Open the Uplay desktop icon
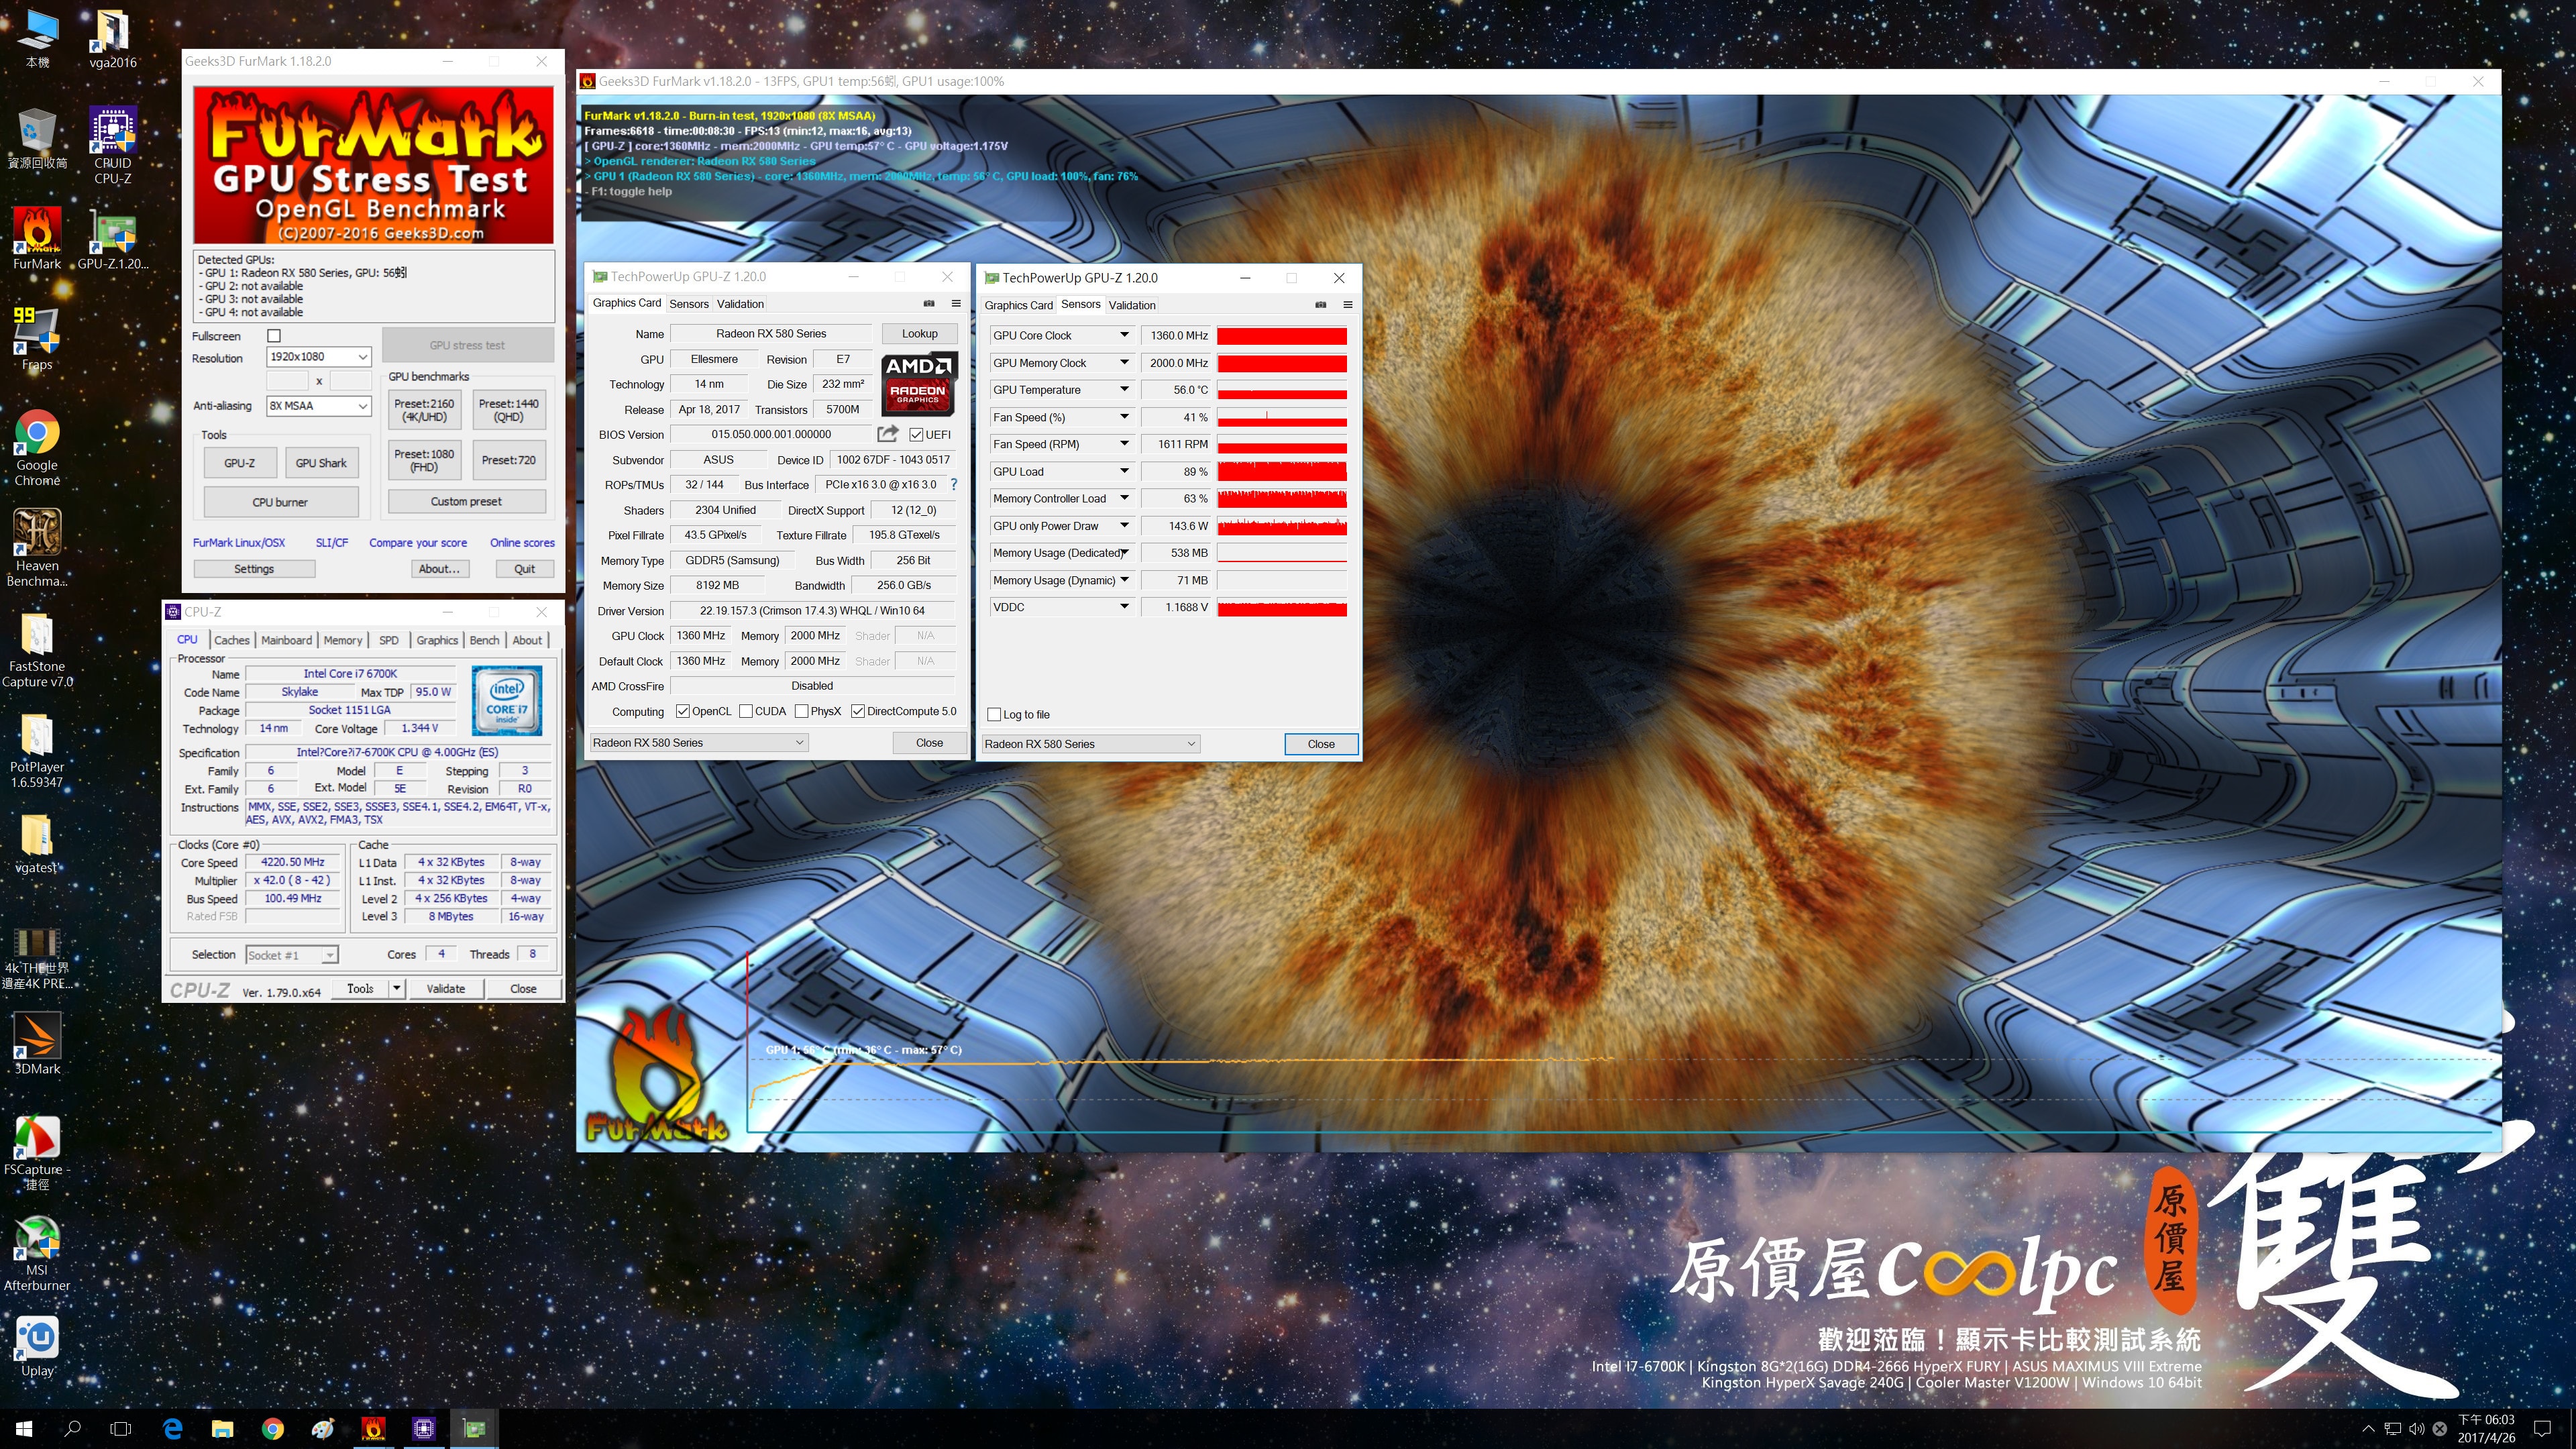Image resolution: width=2576 pixels, height=1449 pixels. [37, 1346]
